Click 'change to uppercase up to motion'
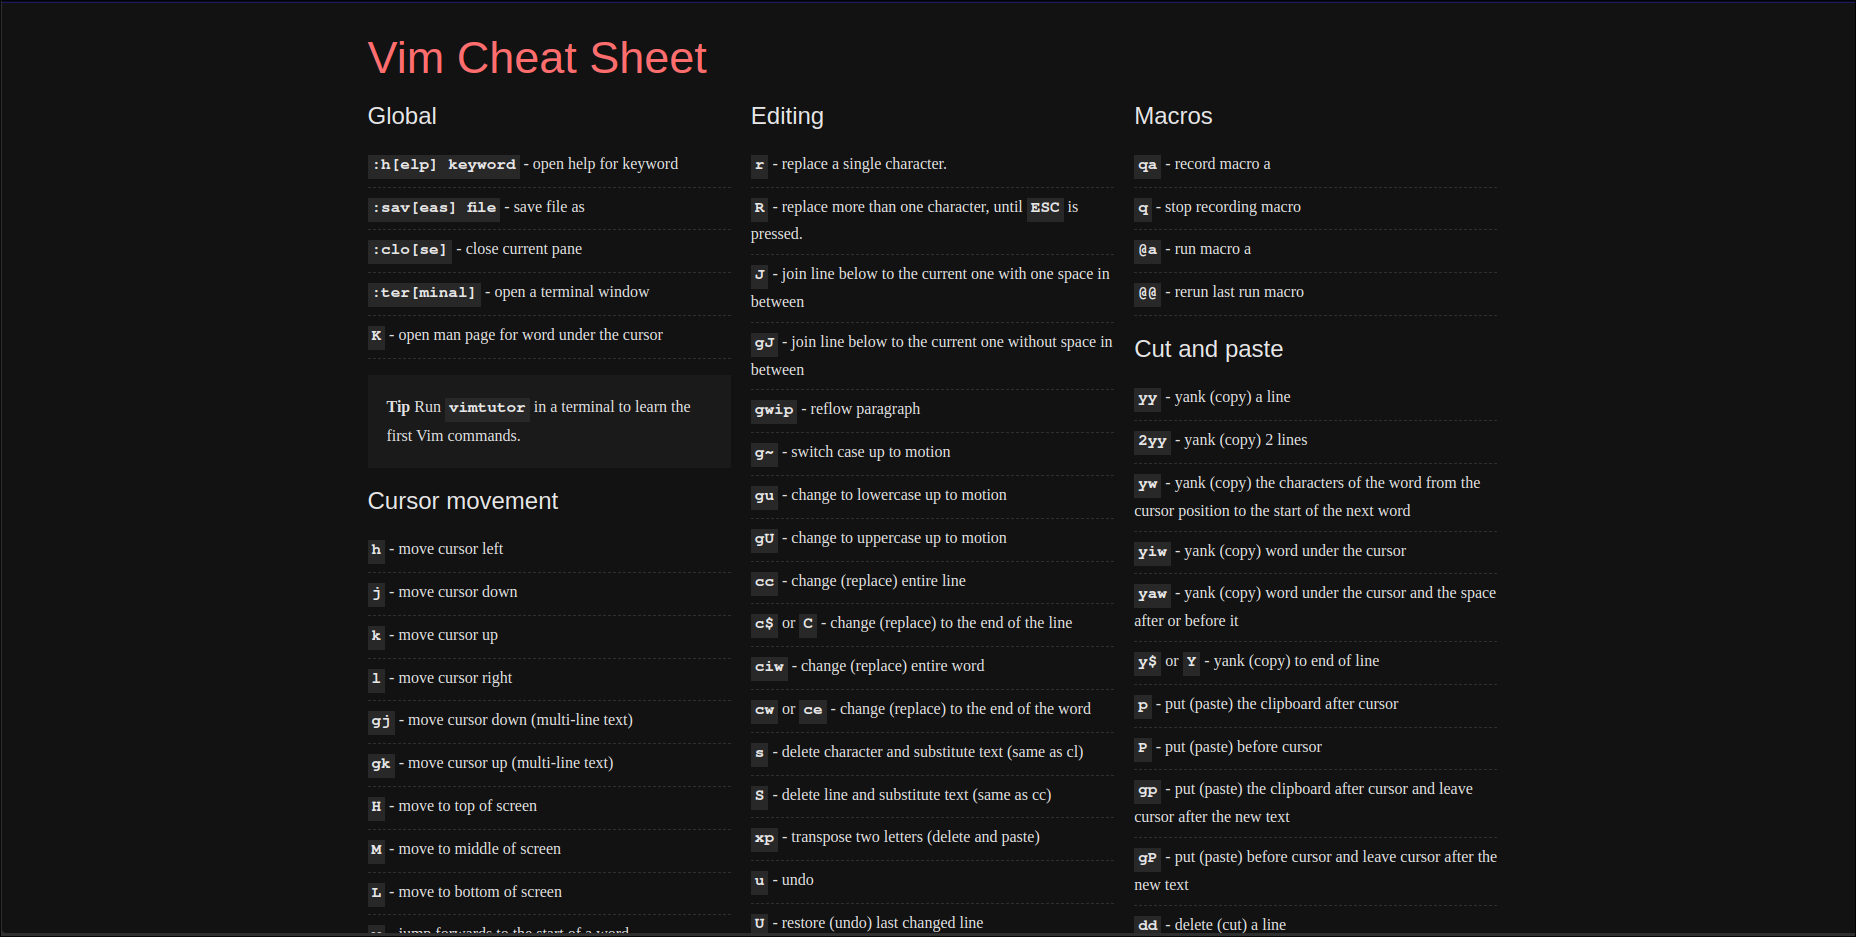The width and height of the screenshot is (1856, 937). pyautogui.click(x=898, y=538)
